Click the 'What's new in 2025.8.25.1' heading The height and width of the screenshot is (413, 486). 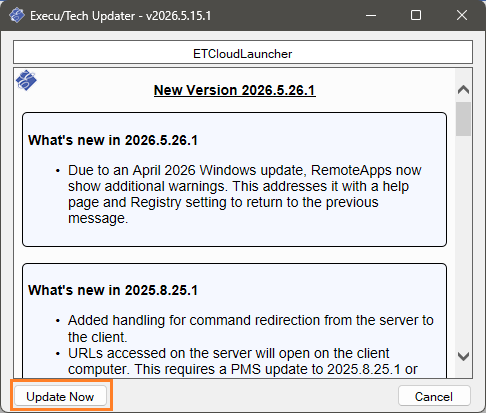[113, 290]
